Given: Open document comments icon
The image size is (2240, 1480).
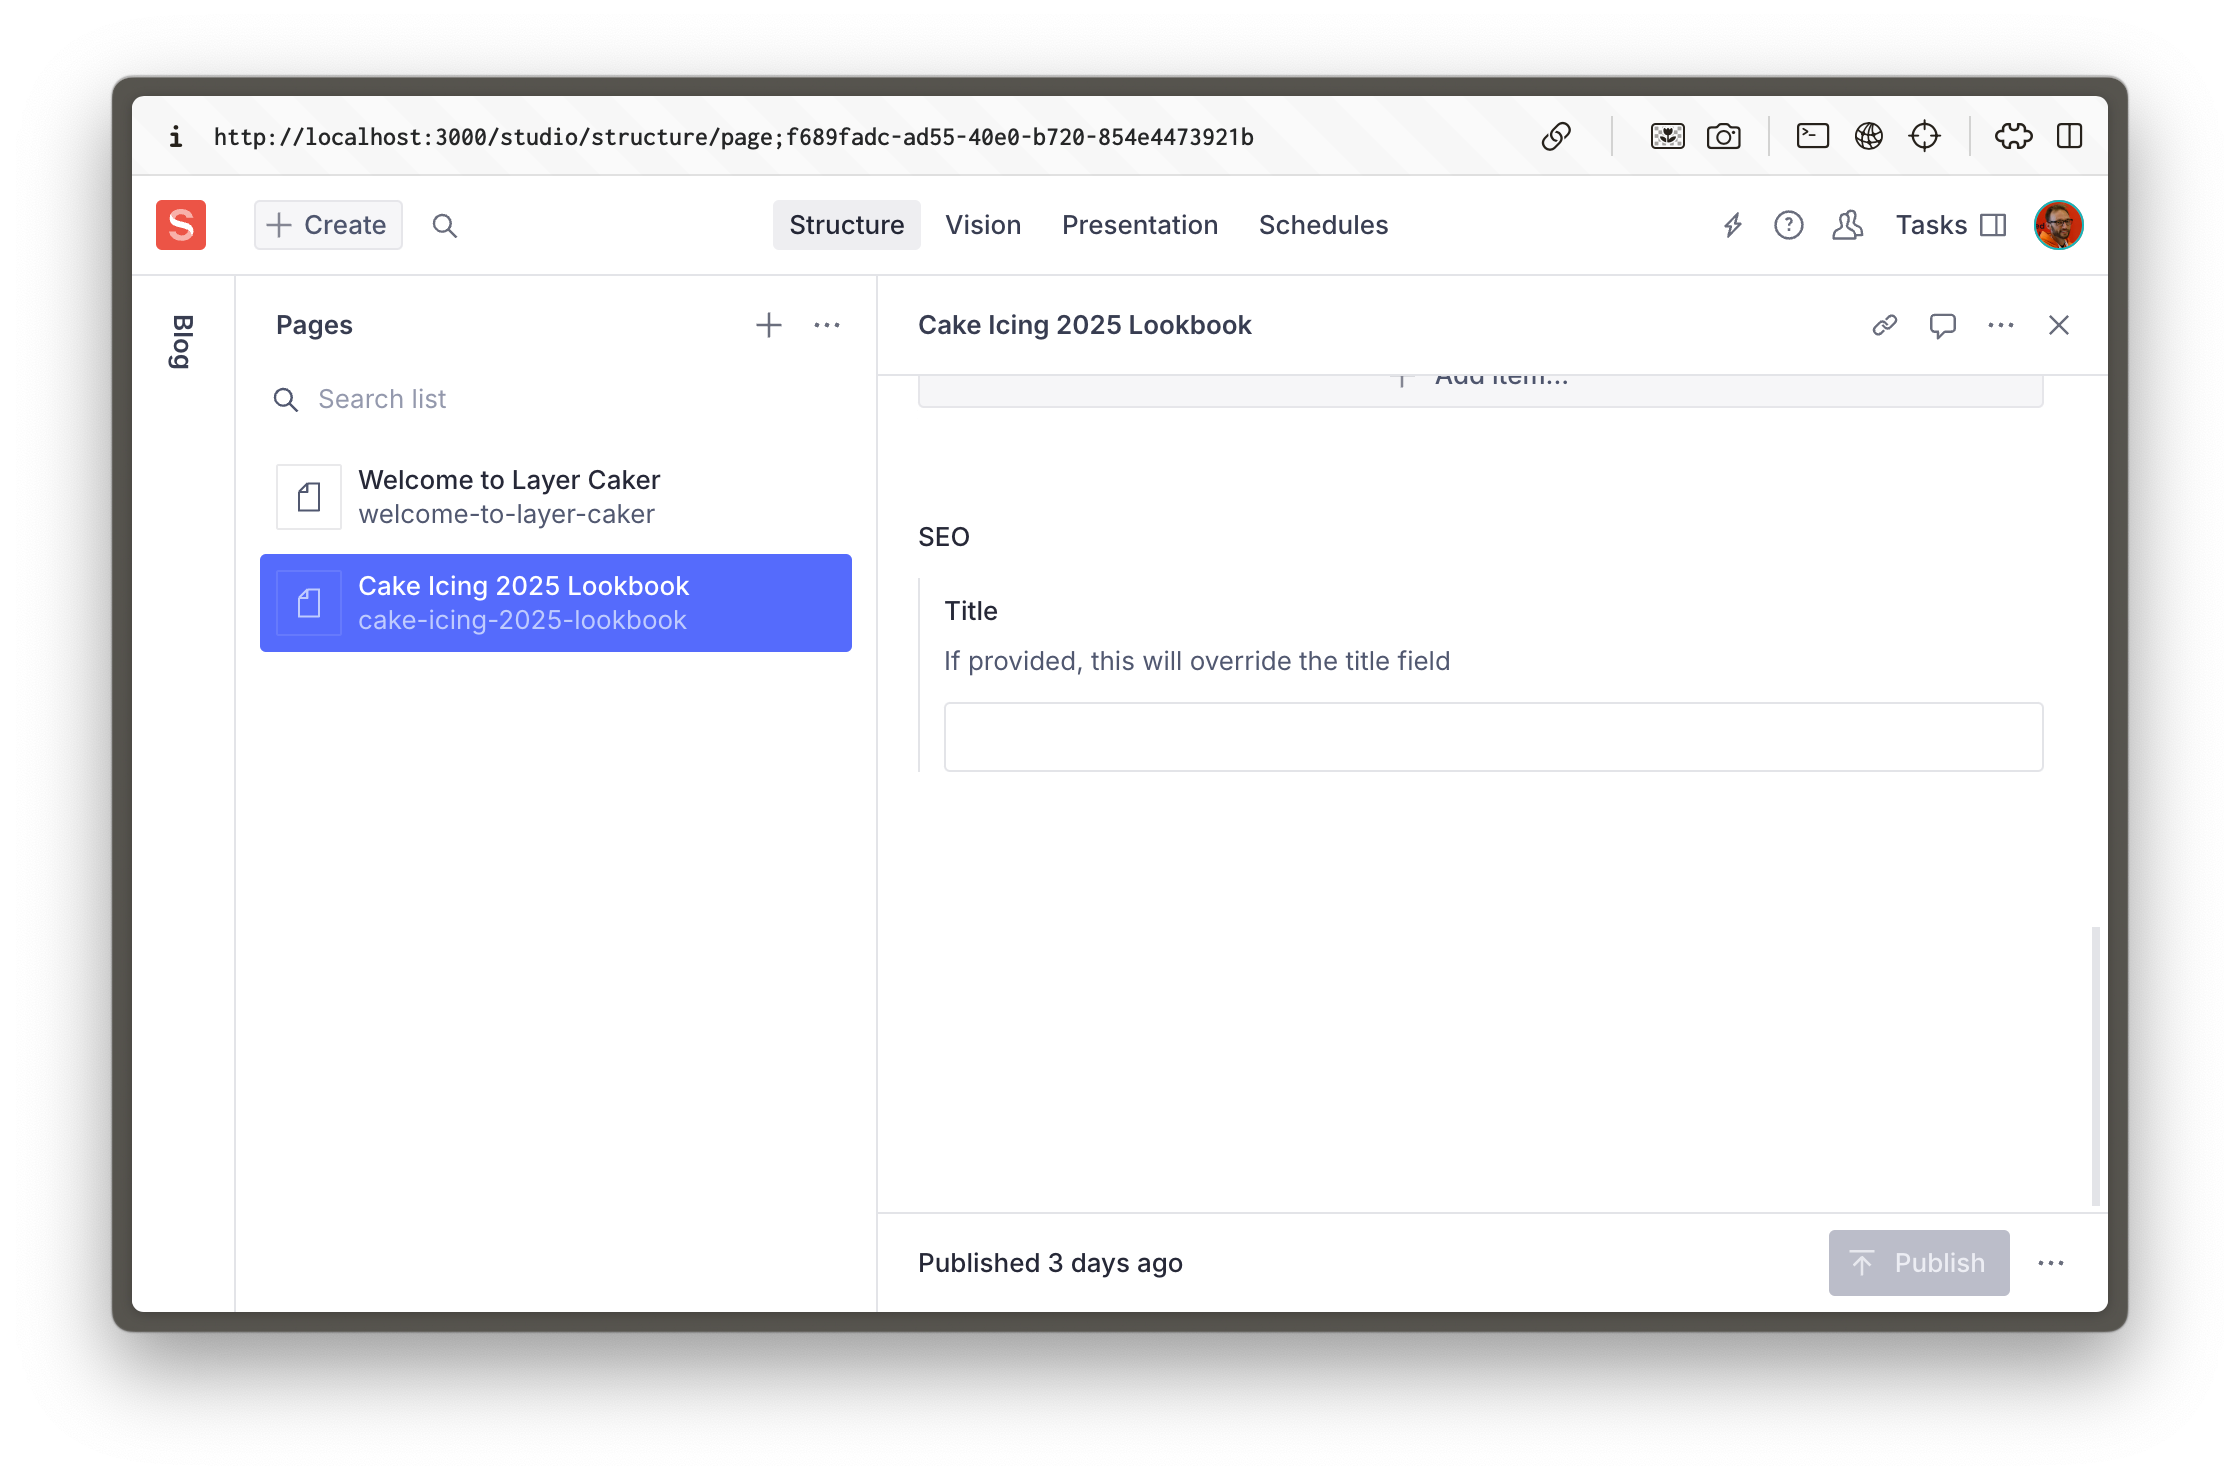Looking at the screenshot, I should coord(1943,325).
